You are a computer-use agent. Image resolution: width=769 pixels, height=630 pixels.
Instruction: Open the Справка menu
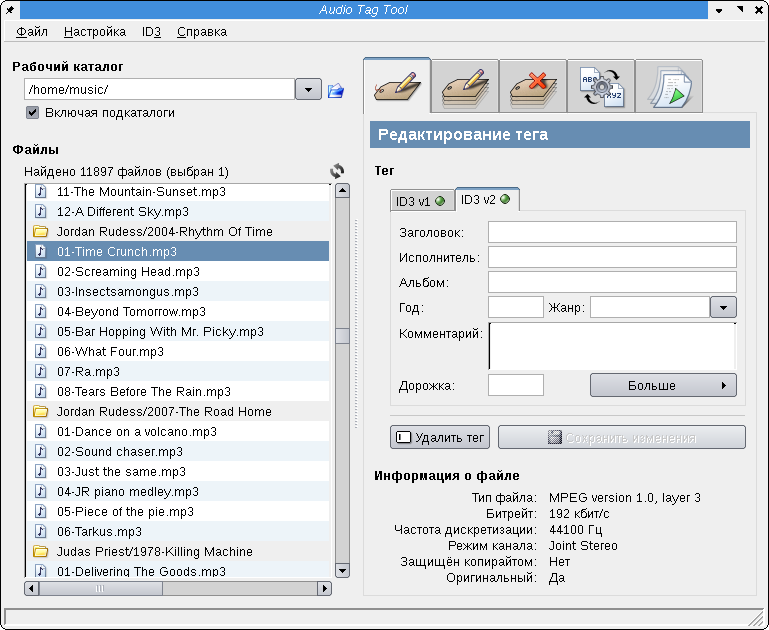click(x=202, y=32)
